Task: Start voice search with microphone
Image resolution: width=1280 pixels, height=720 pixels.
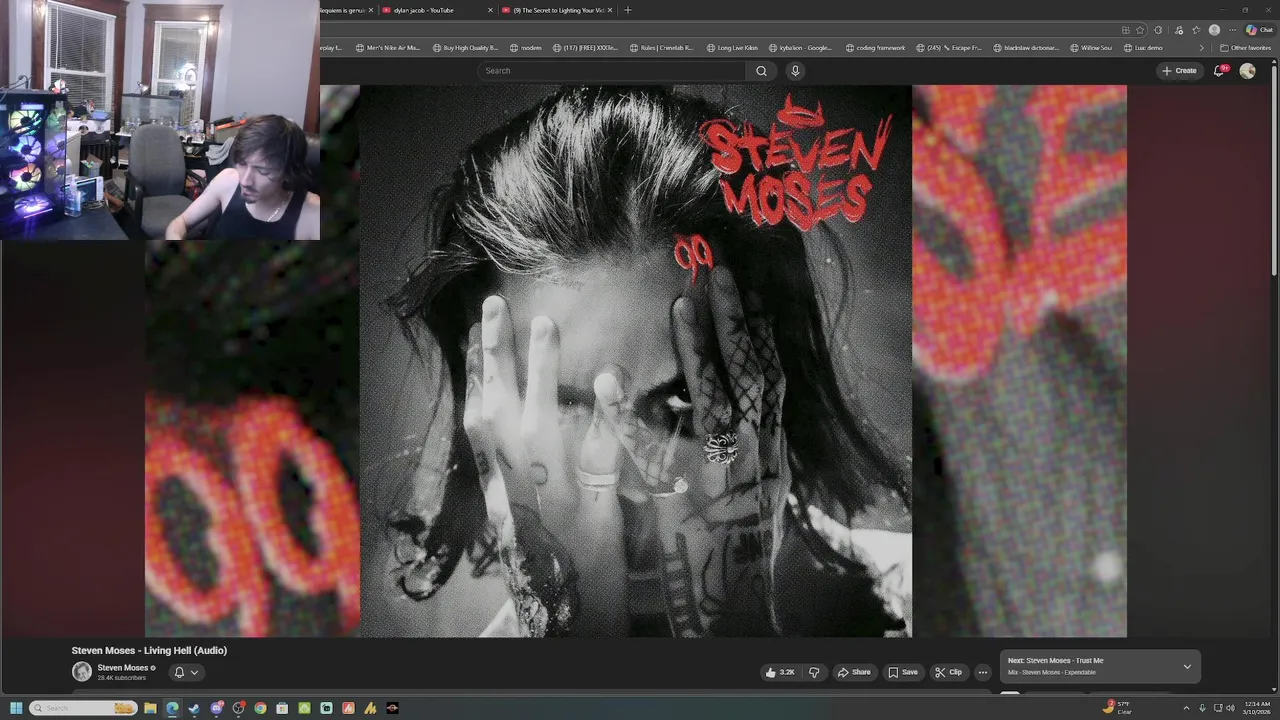Action: click(x=795, y=71)
